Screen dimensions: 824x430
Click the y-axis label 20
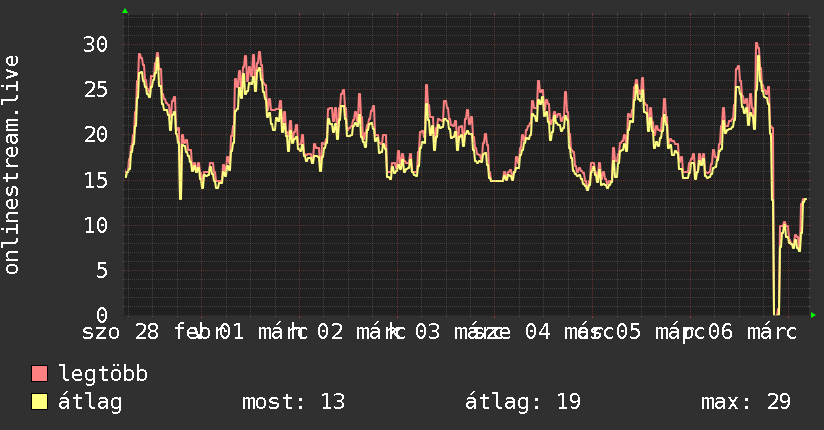tap(96, 135)
